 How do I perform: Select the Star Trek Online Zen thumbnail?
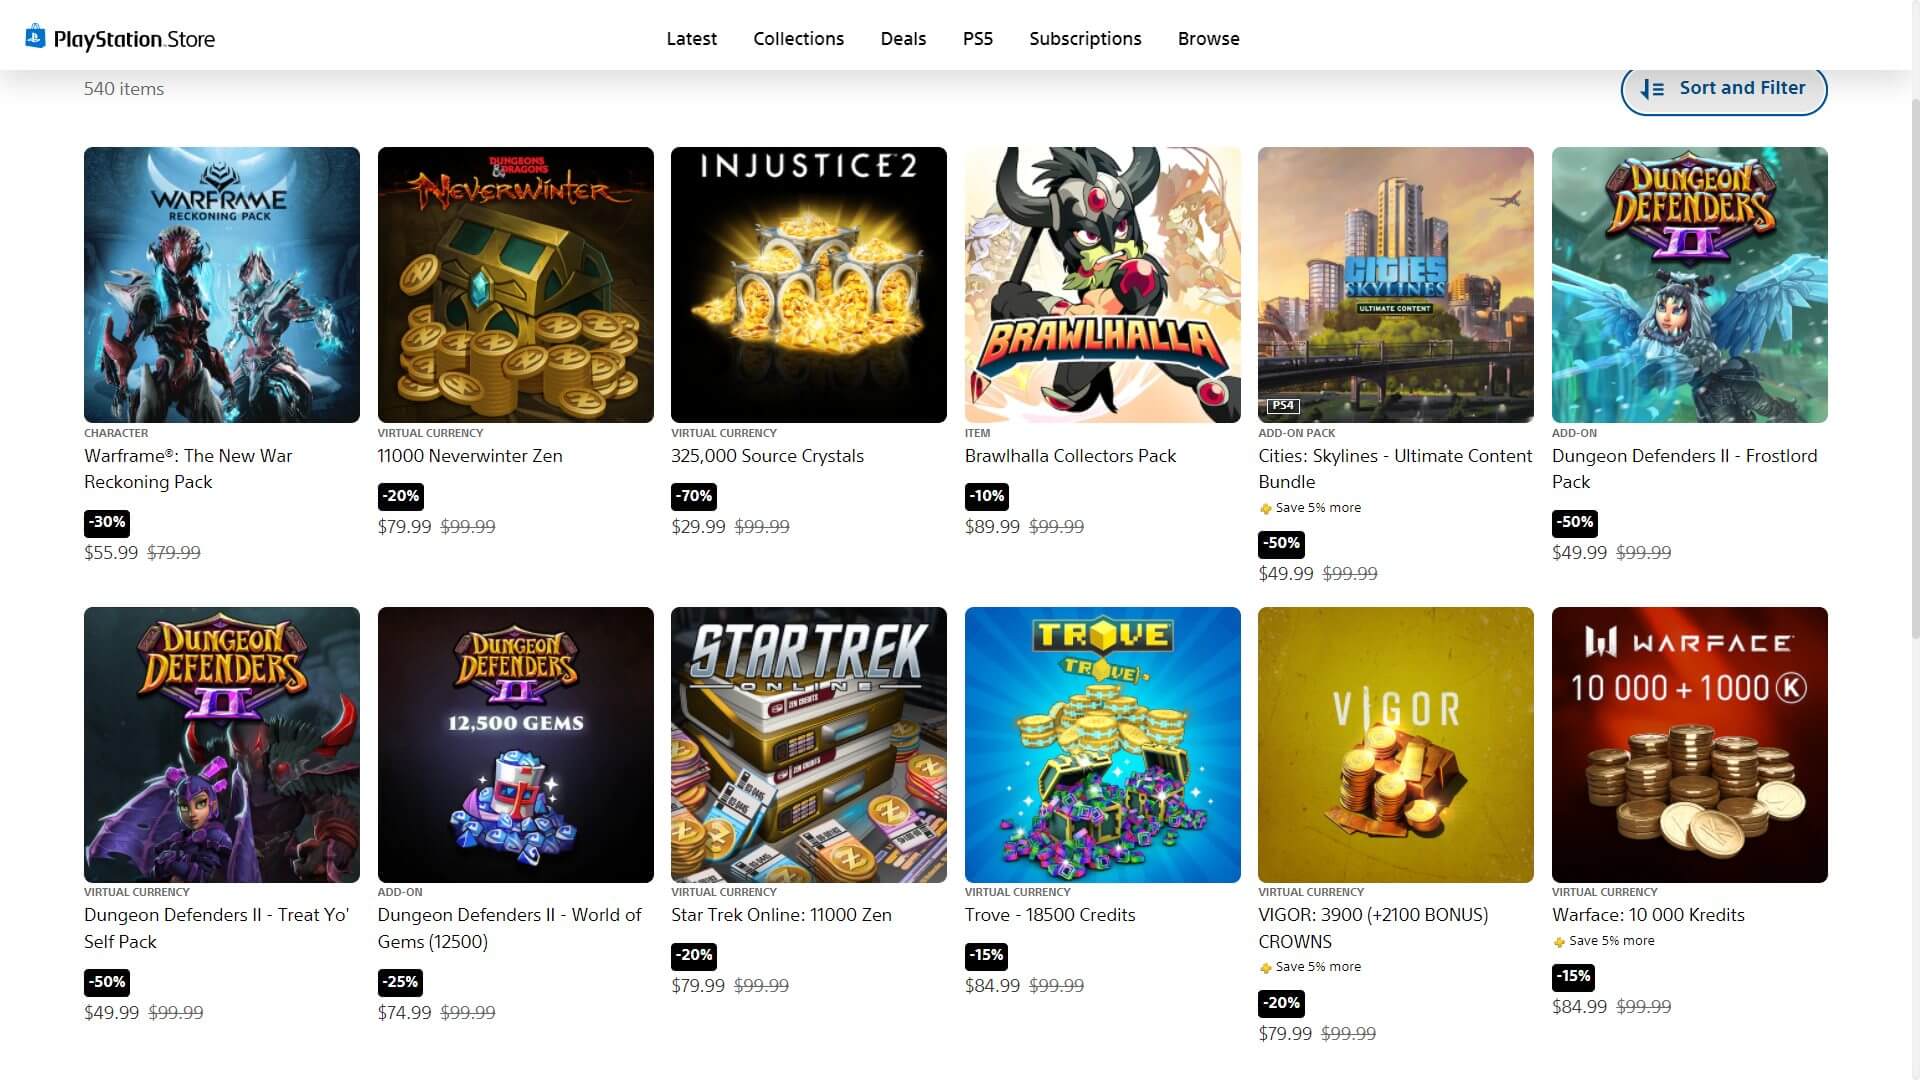(808, 744)
